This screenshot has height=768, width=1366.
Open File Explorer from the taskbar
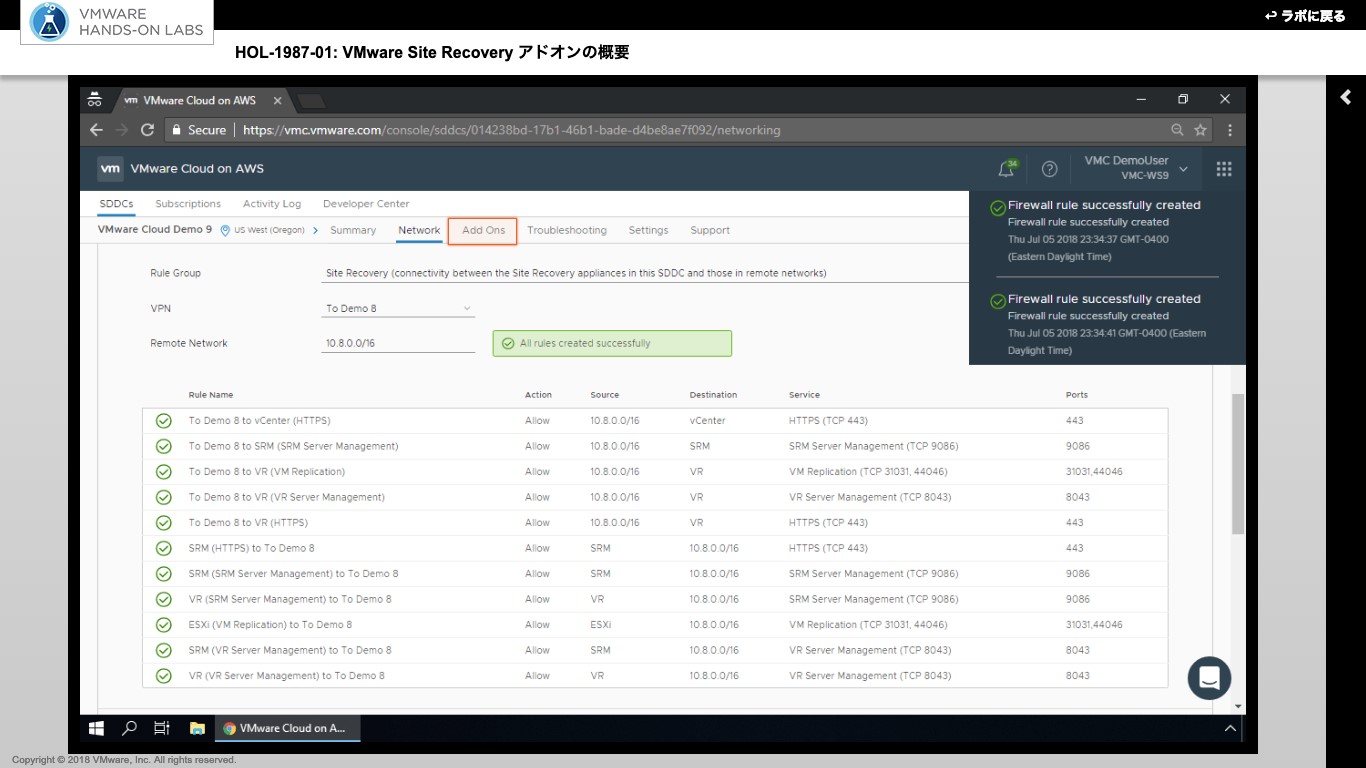click(x=197, y=728)
